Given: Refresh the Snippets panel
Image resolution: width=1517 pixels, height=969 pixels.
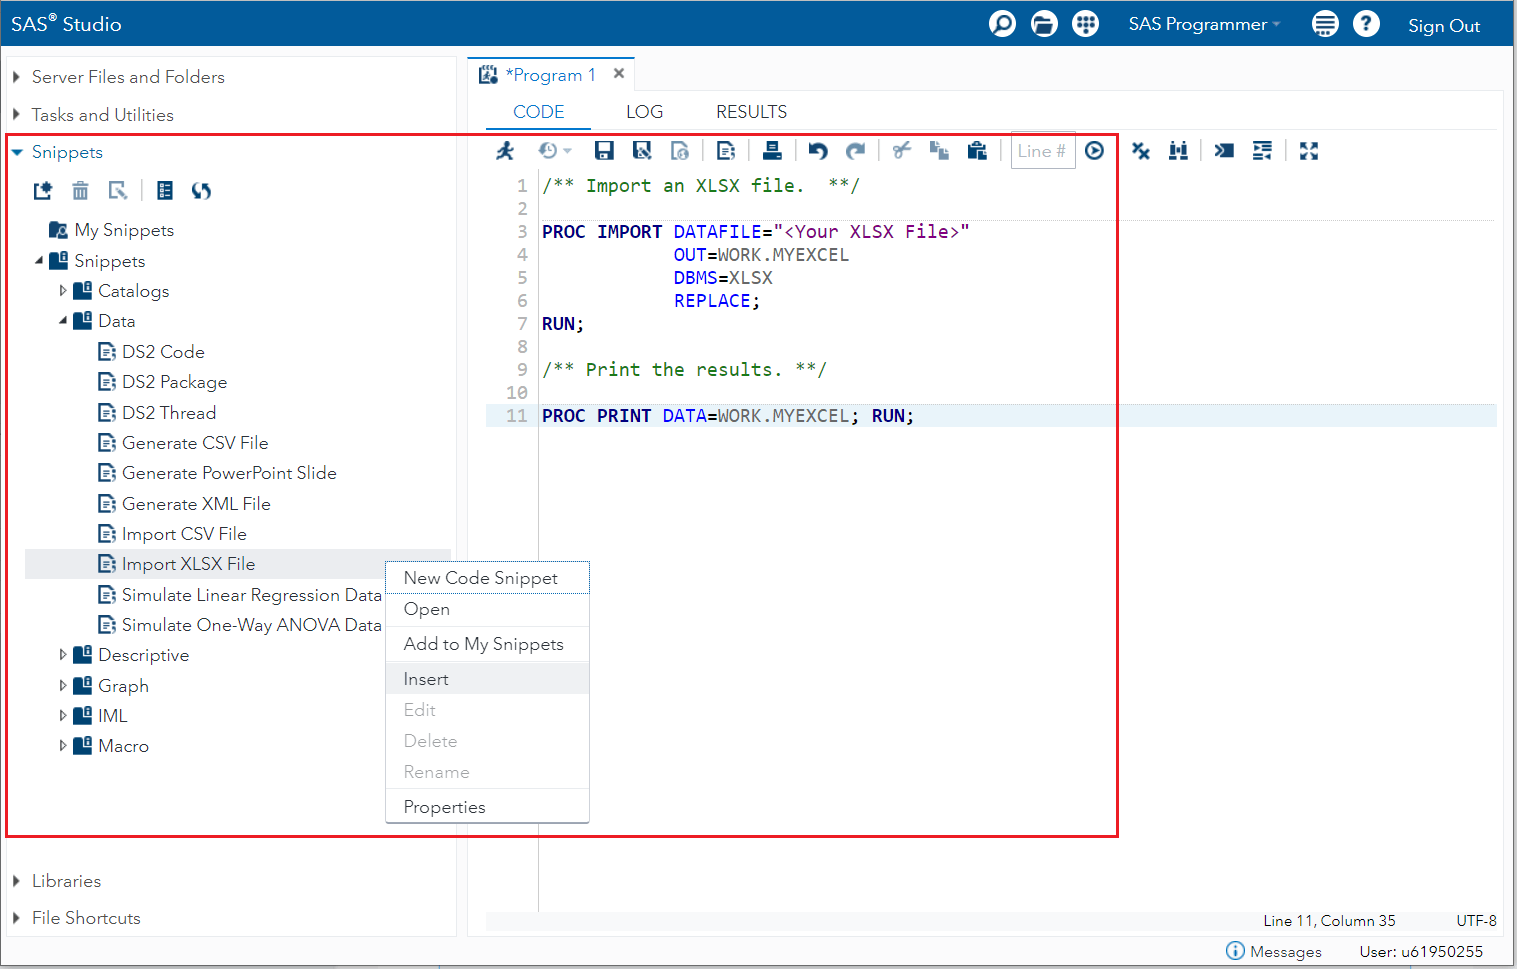Looking at the screenshot, I should [202, 191].
